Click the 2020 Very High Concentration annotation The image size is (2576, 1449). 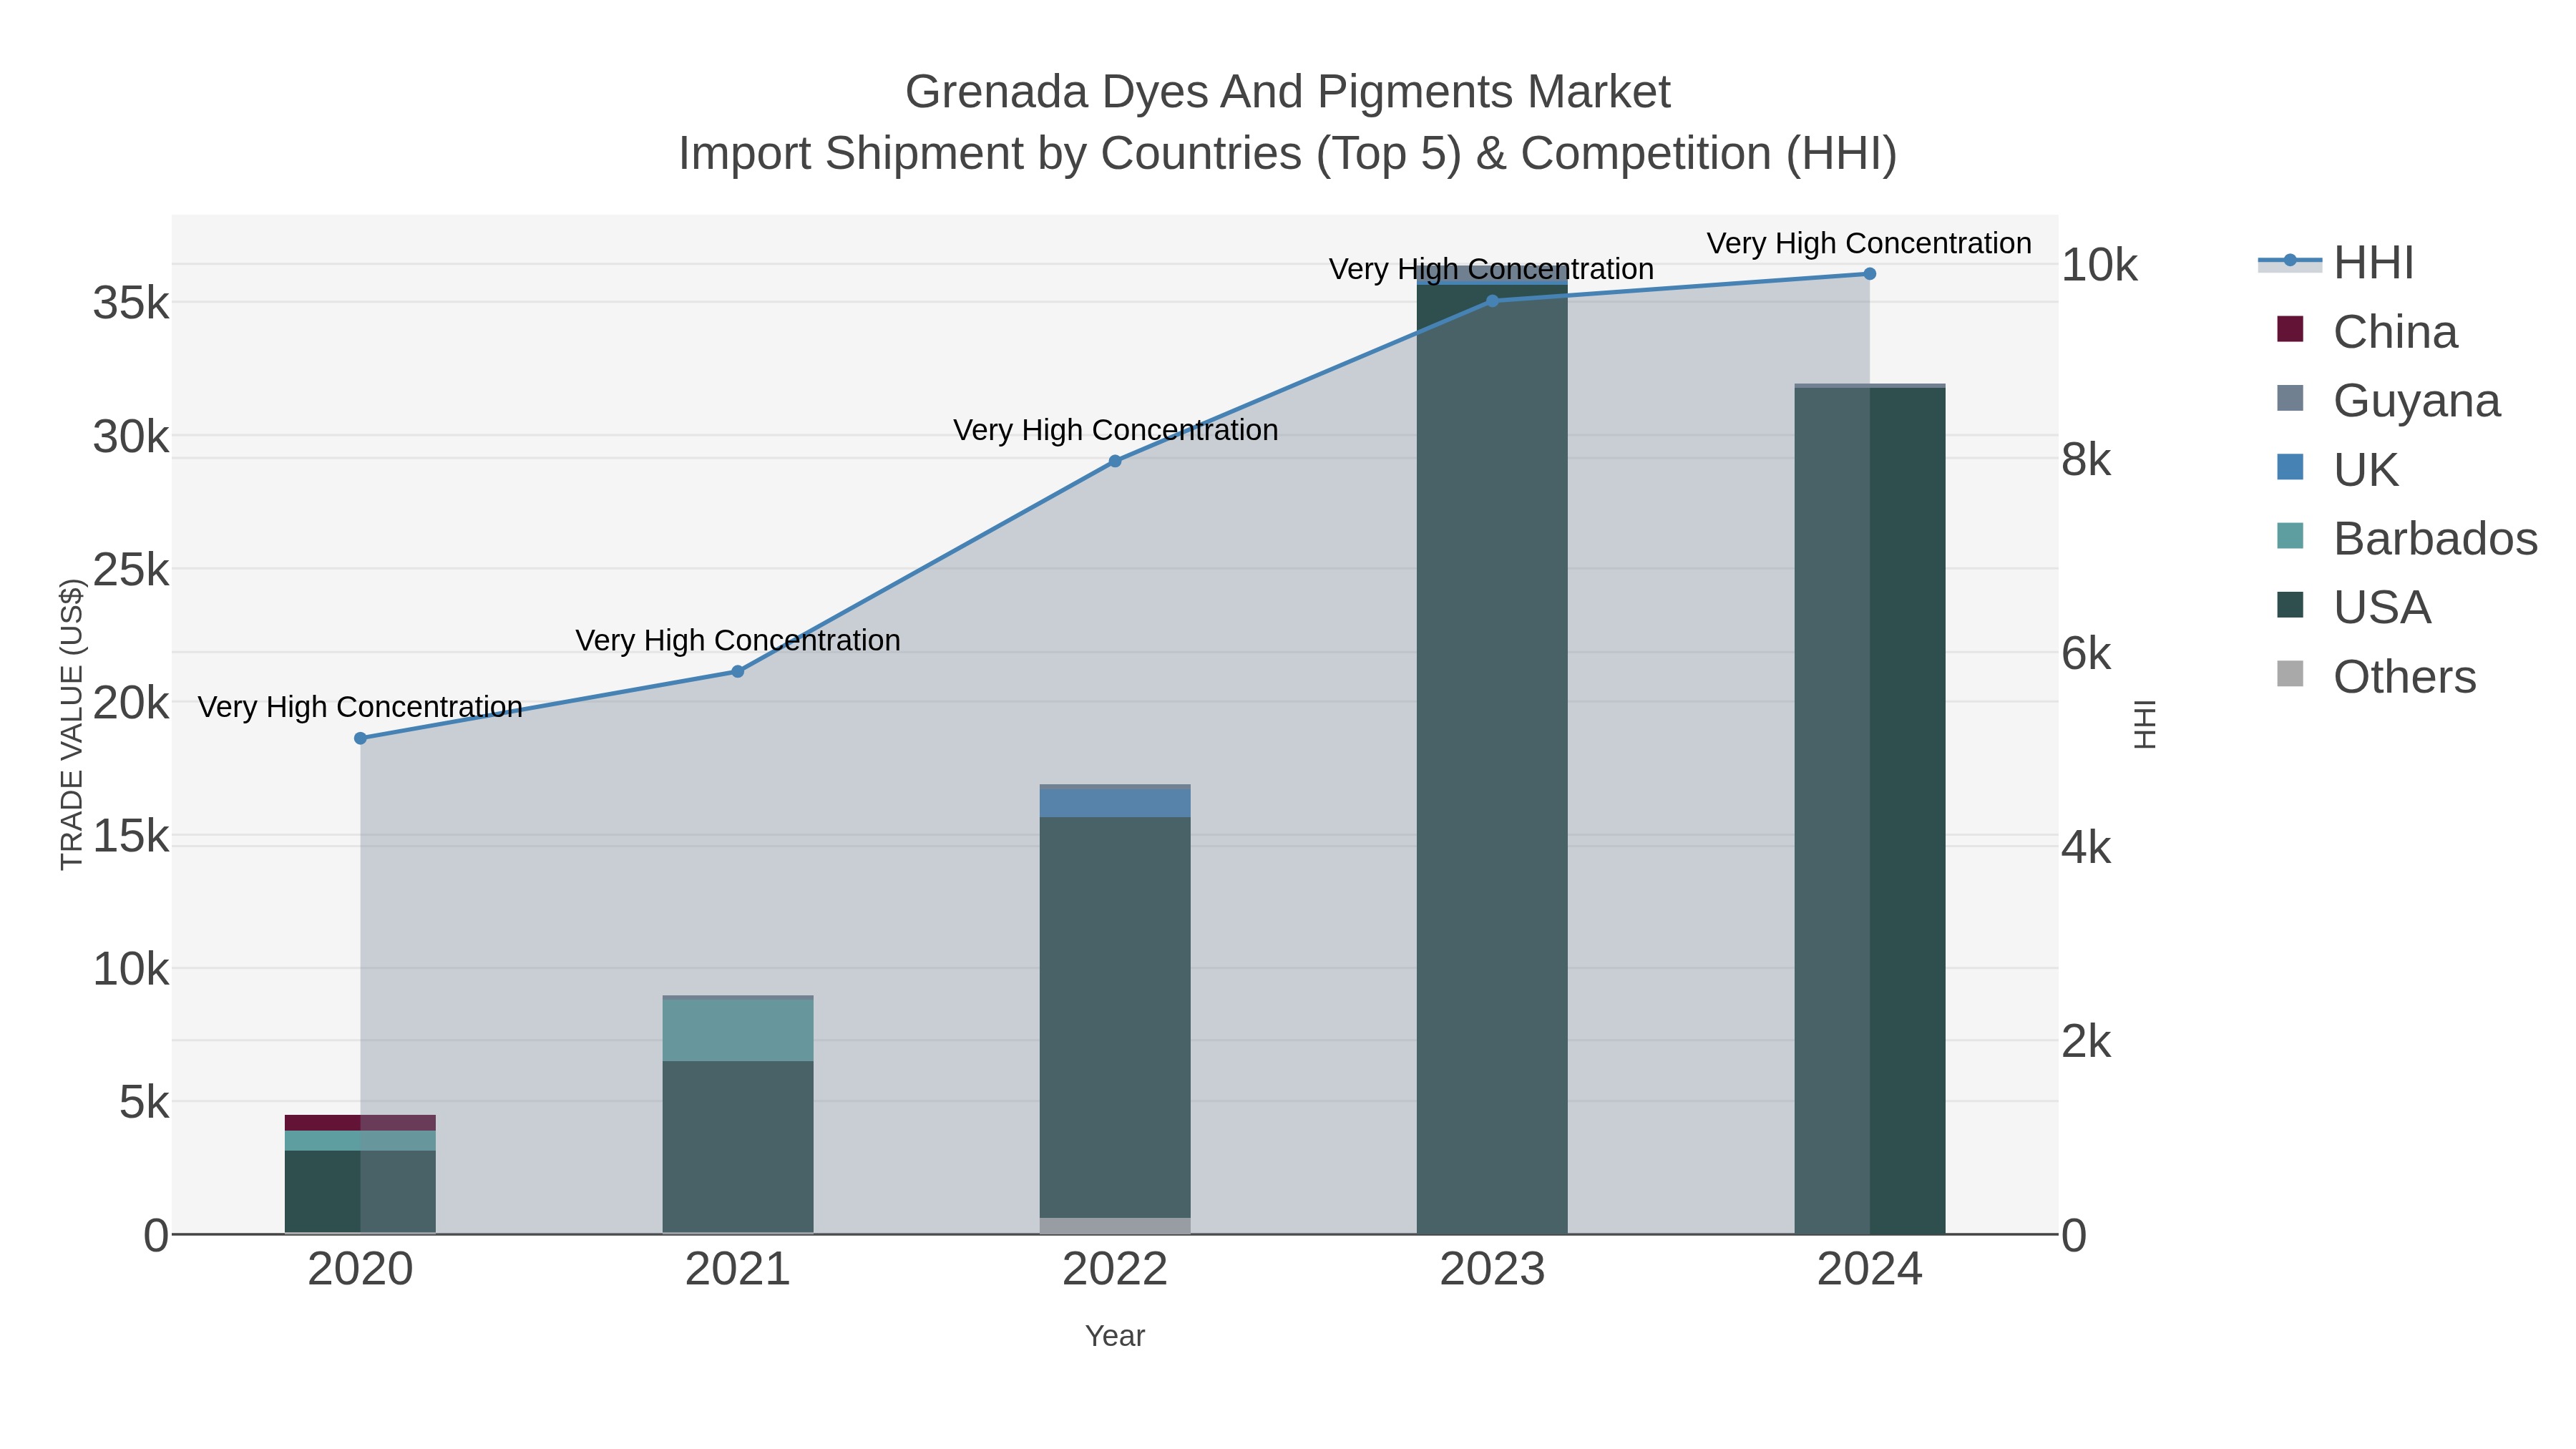[360, 707]
